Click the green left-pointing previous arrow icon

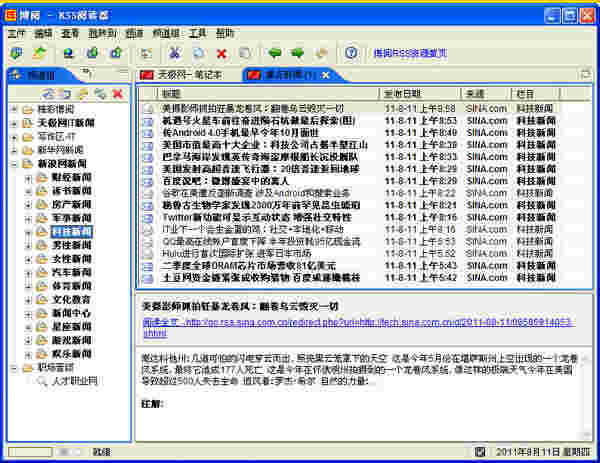(274, 53)
